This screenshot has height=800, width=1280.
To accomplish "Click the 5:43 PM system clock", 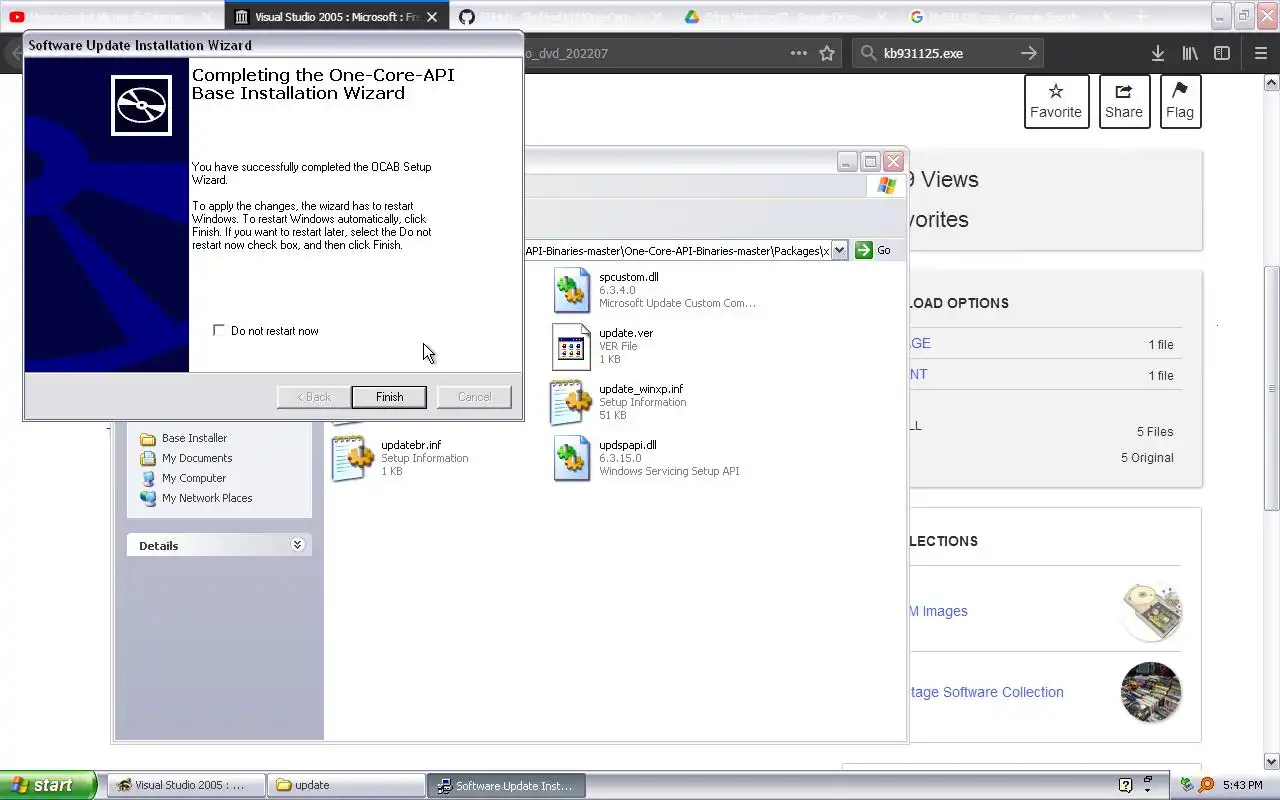I will pyautogui.click(x=1243, y=785).
